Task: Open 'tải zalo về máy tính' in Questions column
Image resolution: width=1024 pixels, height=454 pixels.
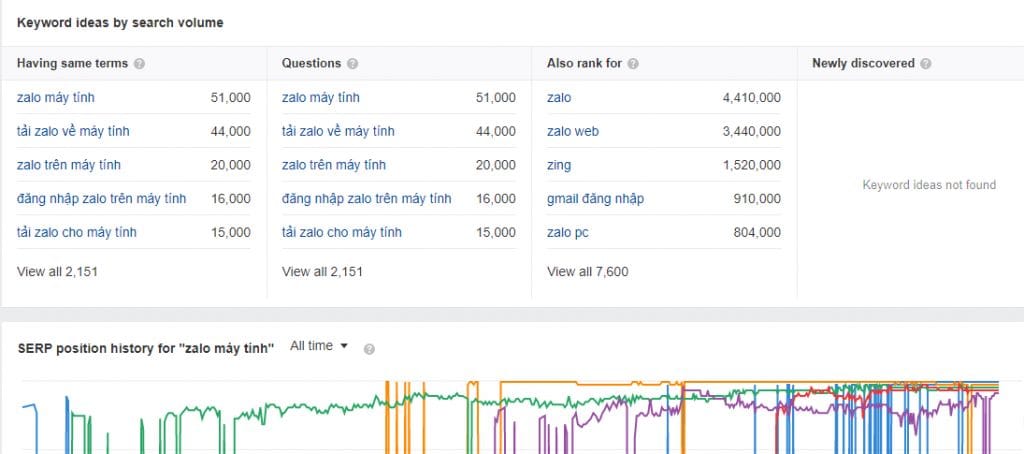Action: pyautogui.click(x=338, y=131)
